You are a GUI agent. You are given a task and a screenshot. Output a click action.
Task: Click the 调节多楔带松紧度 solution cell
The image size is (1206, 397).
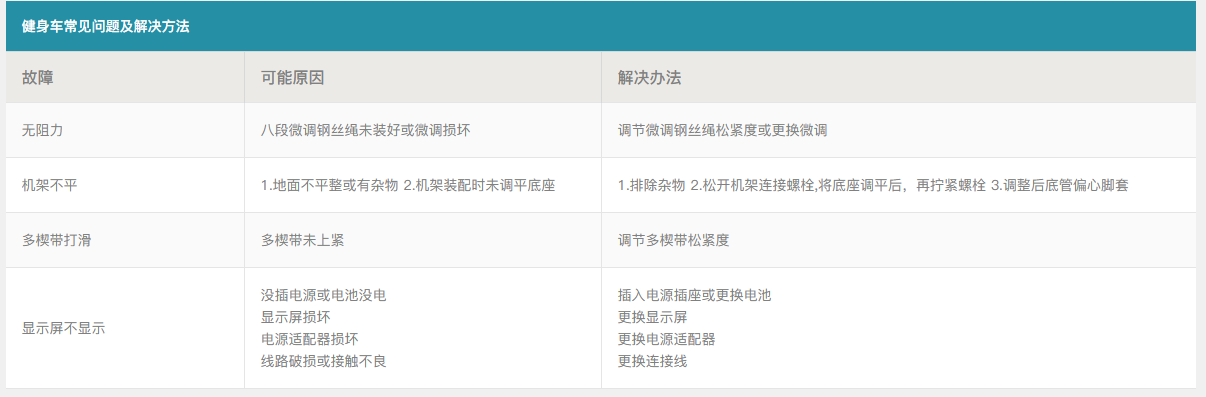899,240
